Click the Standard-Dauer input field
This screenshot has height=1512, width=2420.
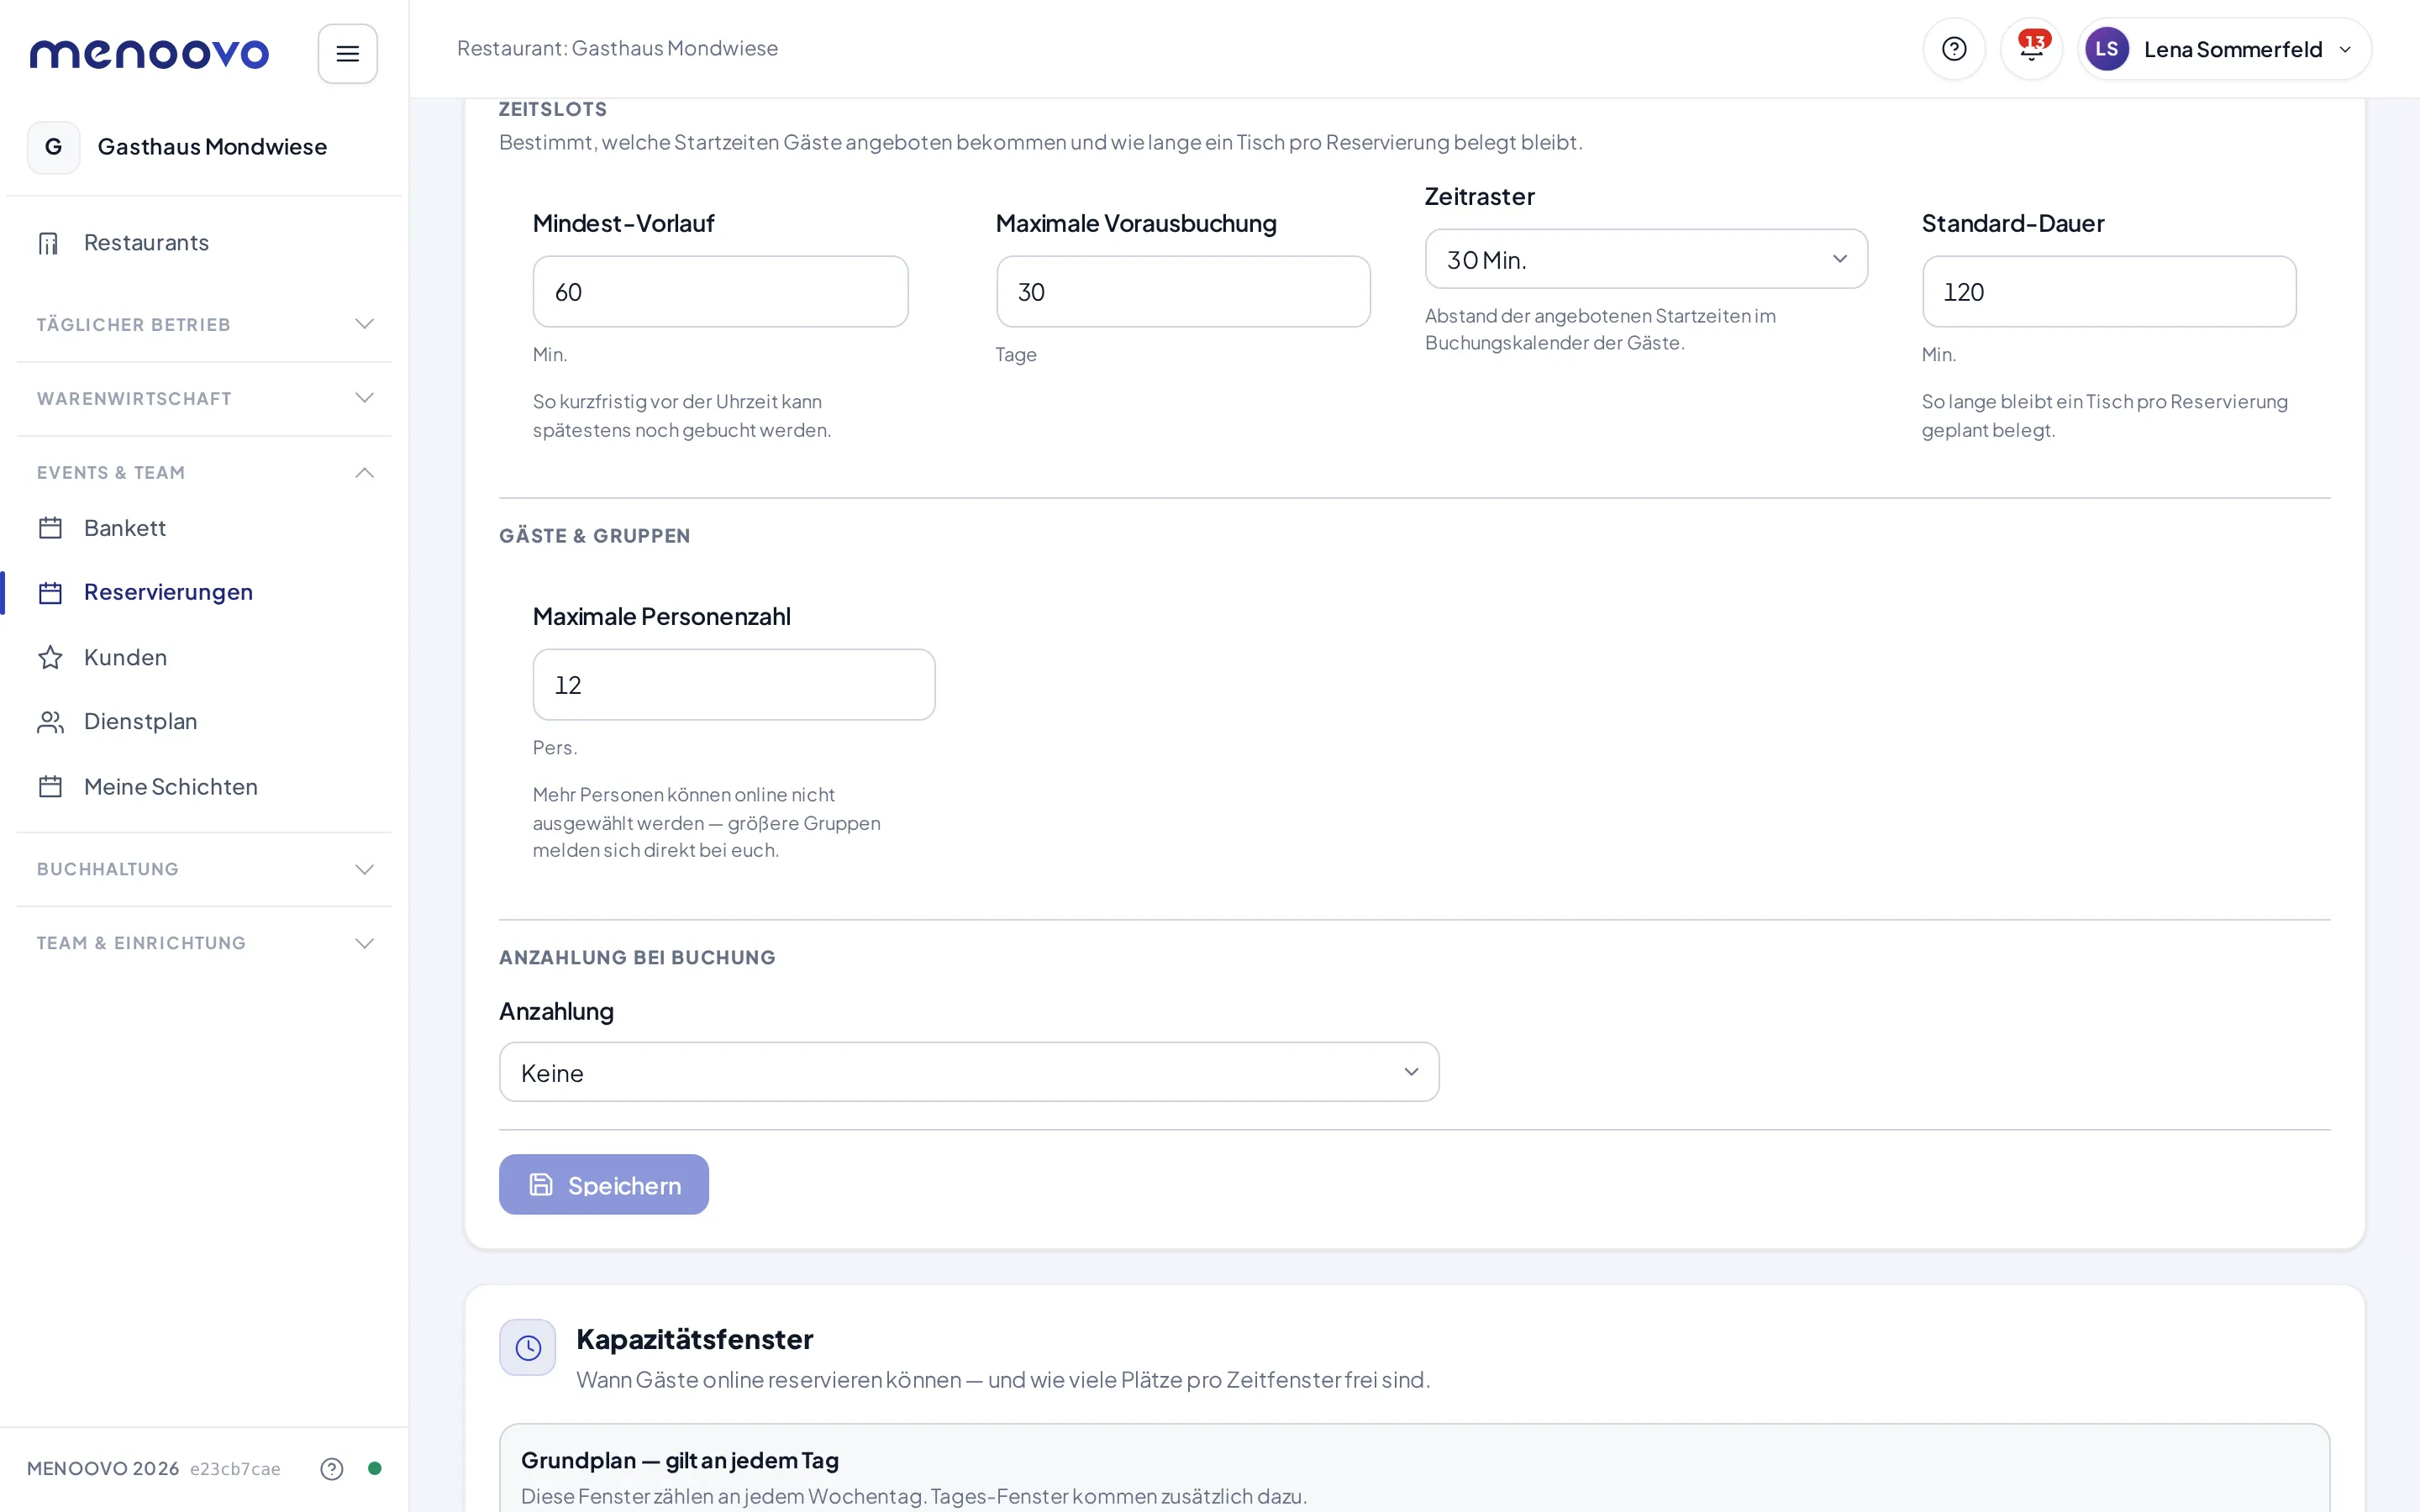coord(2109,291)
